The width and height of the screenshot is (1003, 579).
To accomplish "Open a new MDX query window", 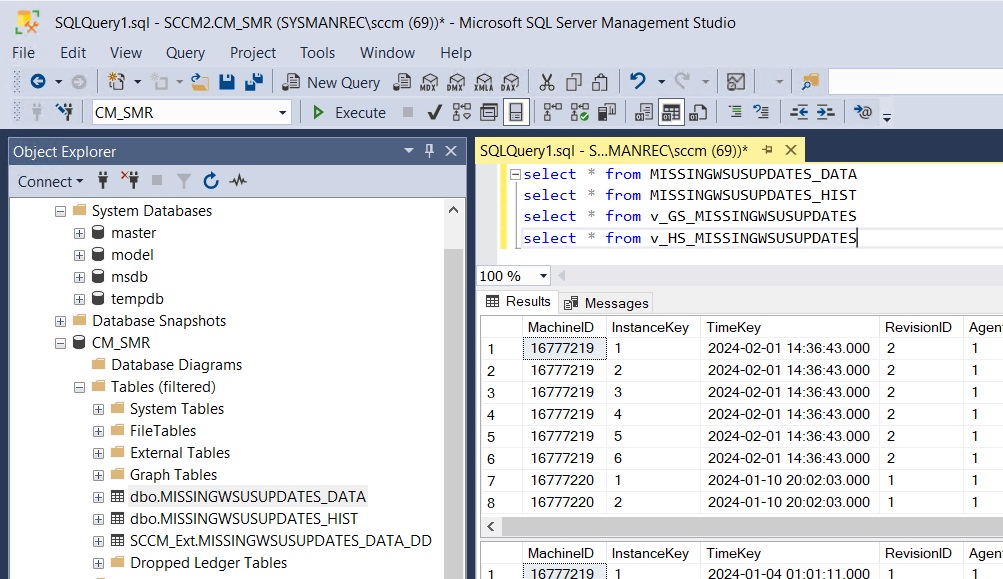I will (x=429, y=82).
